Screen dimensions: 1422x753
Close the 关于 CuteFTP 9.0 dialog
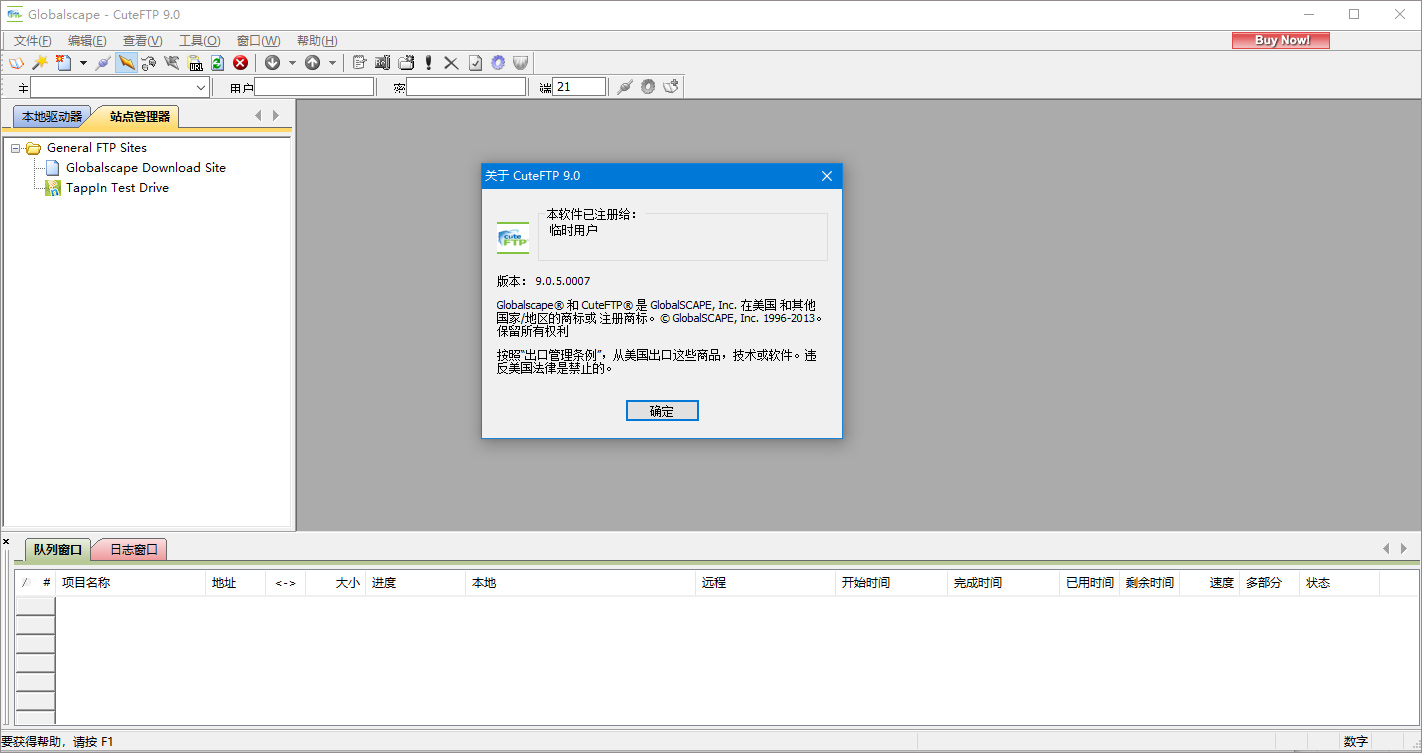point(827,176)
